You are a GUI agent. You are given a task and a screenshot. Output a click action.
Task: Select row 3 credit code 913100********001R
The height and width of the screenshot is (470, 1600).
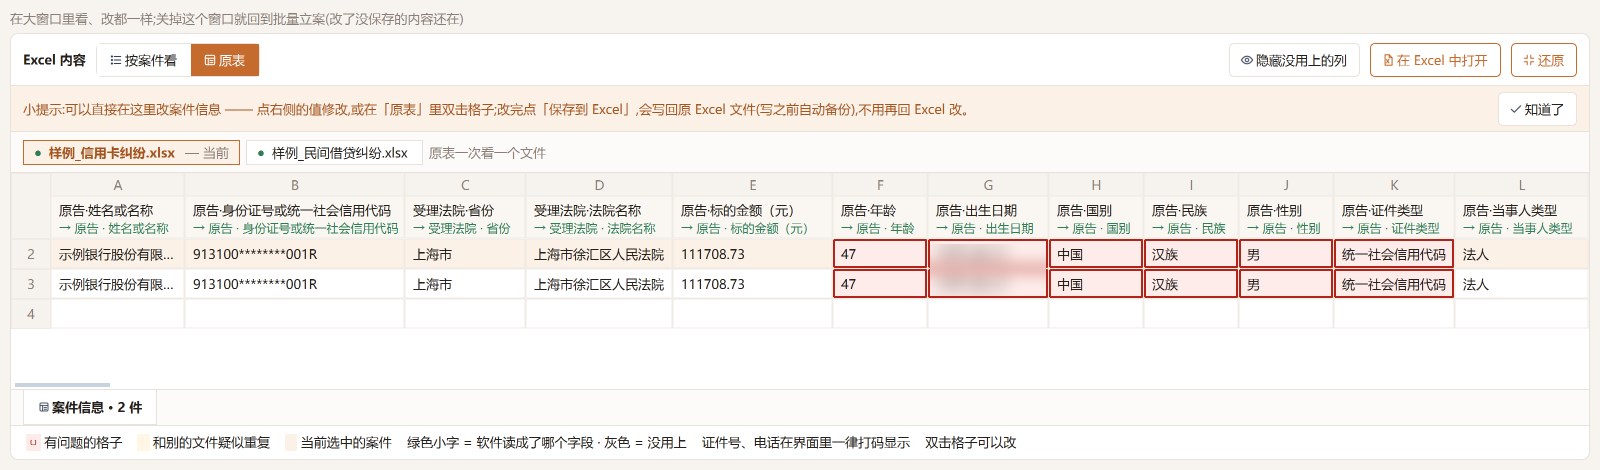click(x=295, y=284)
